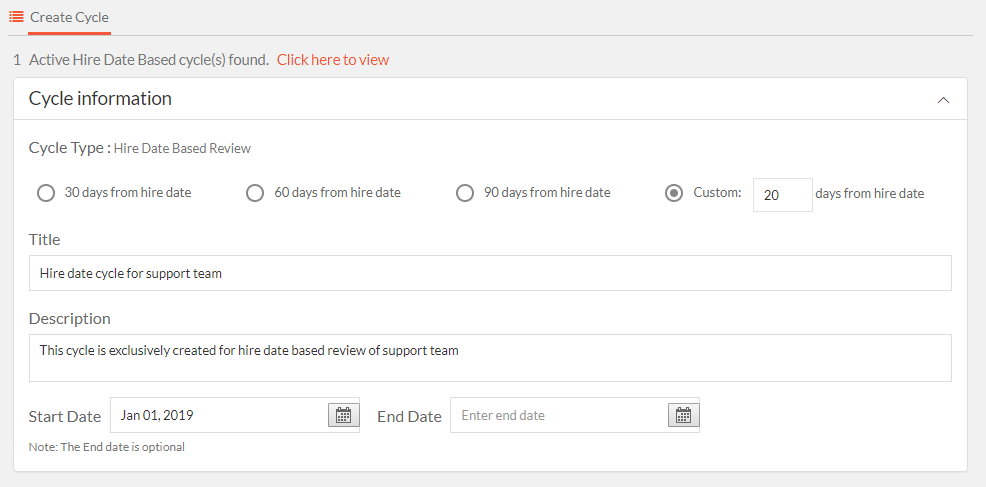Select the 60 days from hire date radio
Viewport: 986px width, 487px height.
coord(255,193)
